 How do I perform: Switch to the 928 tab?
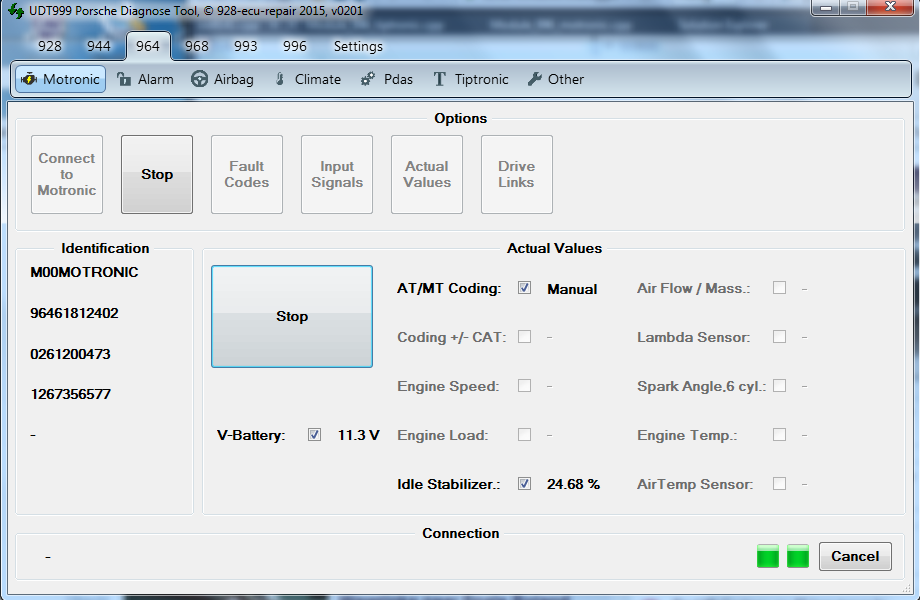[49, 46]
